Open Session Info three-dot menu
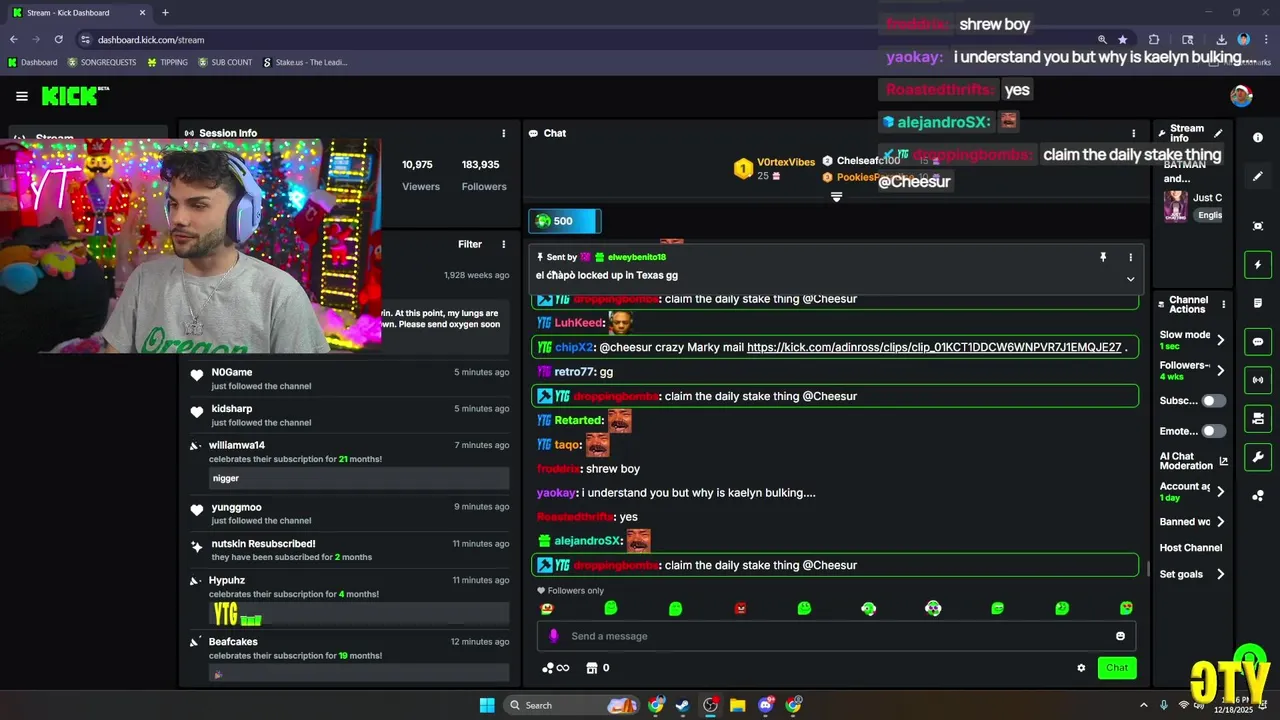Viewport: 1280px width, 720px height. click(x=503, y=133)
